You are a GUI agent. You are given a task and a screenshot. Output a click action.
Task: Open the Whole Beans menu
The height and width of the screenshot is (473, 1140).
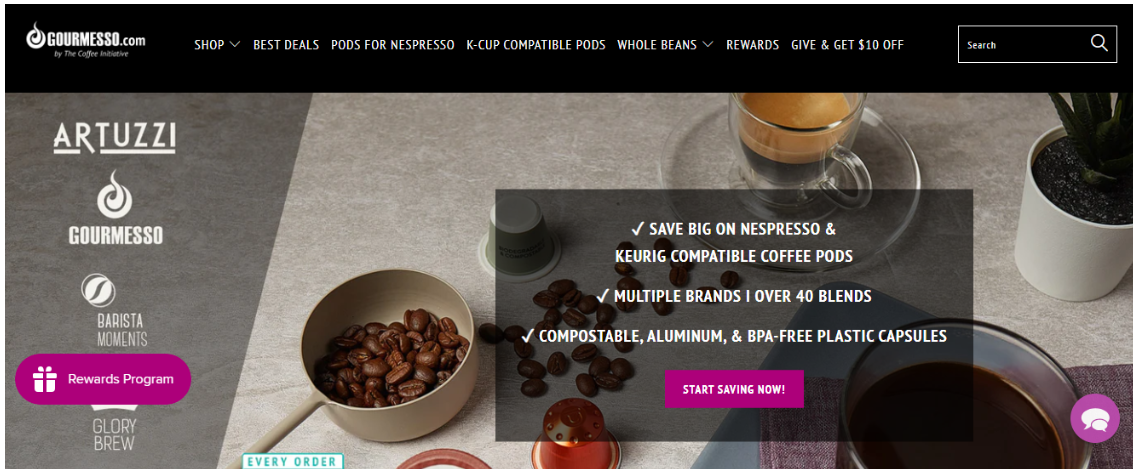(657, 45)
